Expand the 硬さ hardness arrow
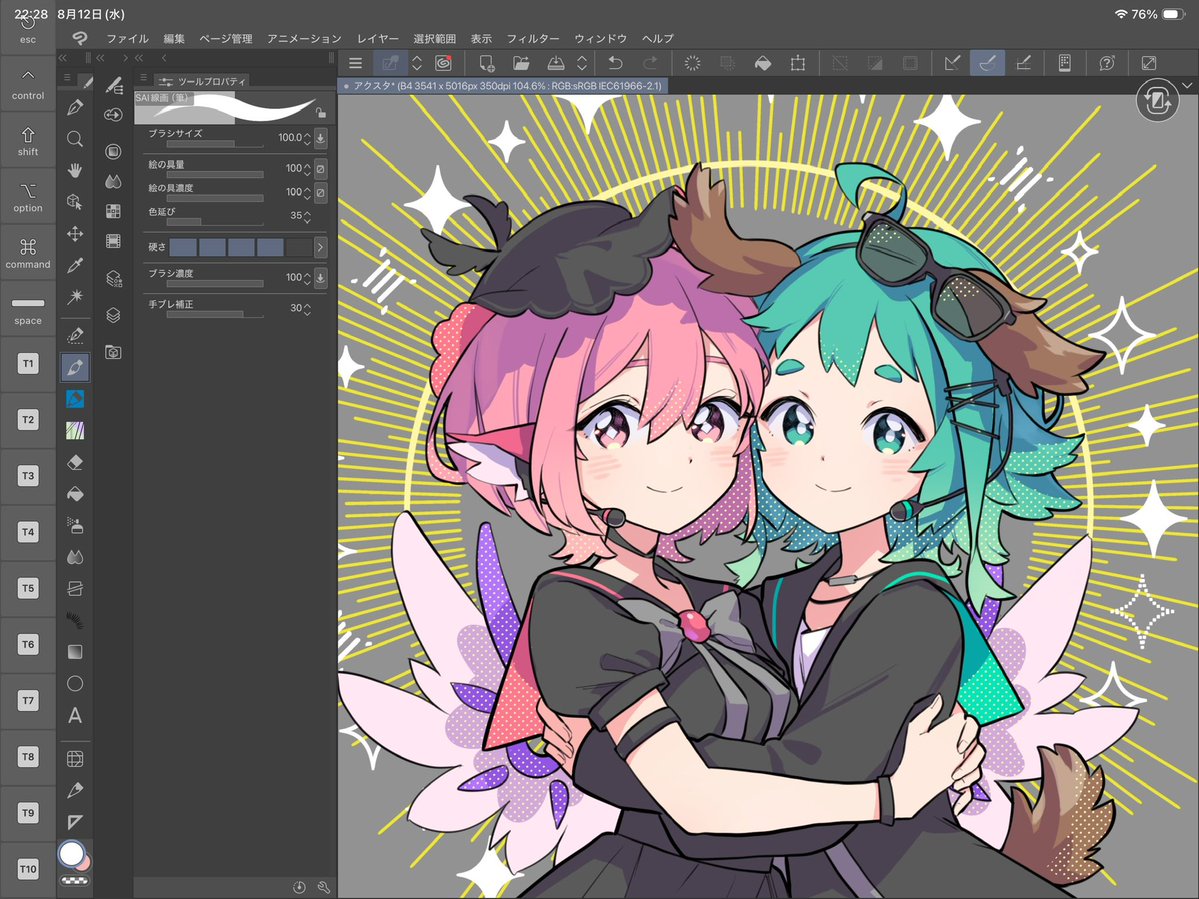Screen dimensions: 1199x899 pos(320,247)
